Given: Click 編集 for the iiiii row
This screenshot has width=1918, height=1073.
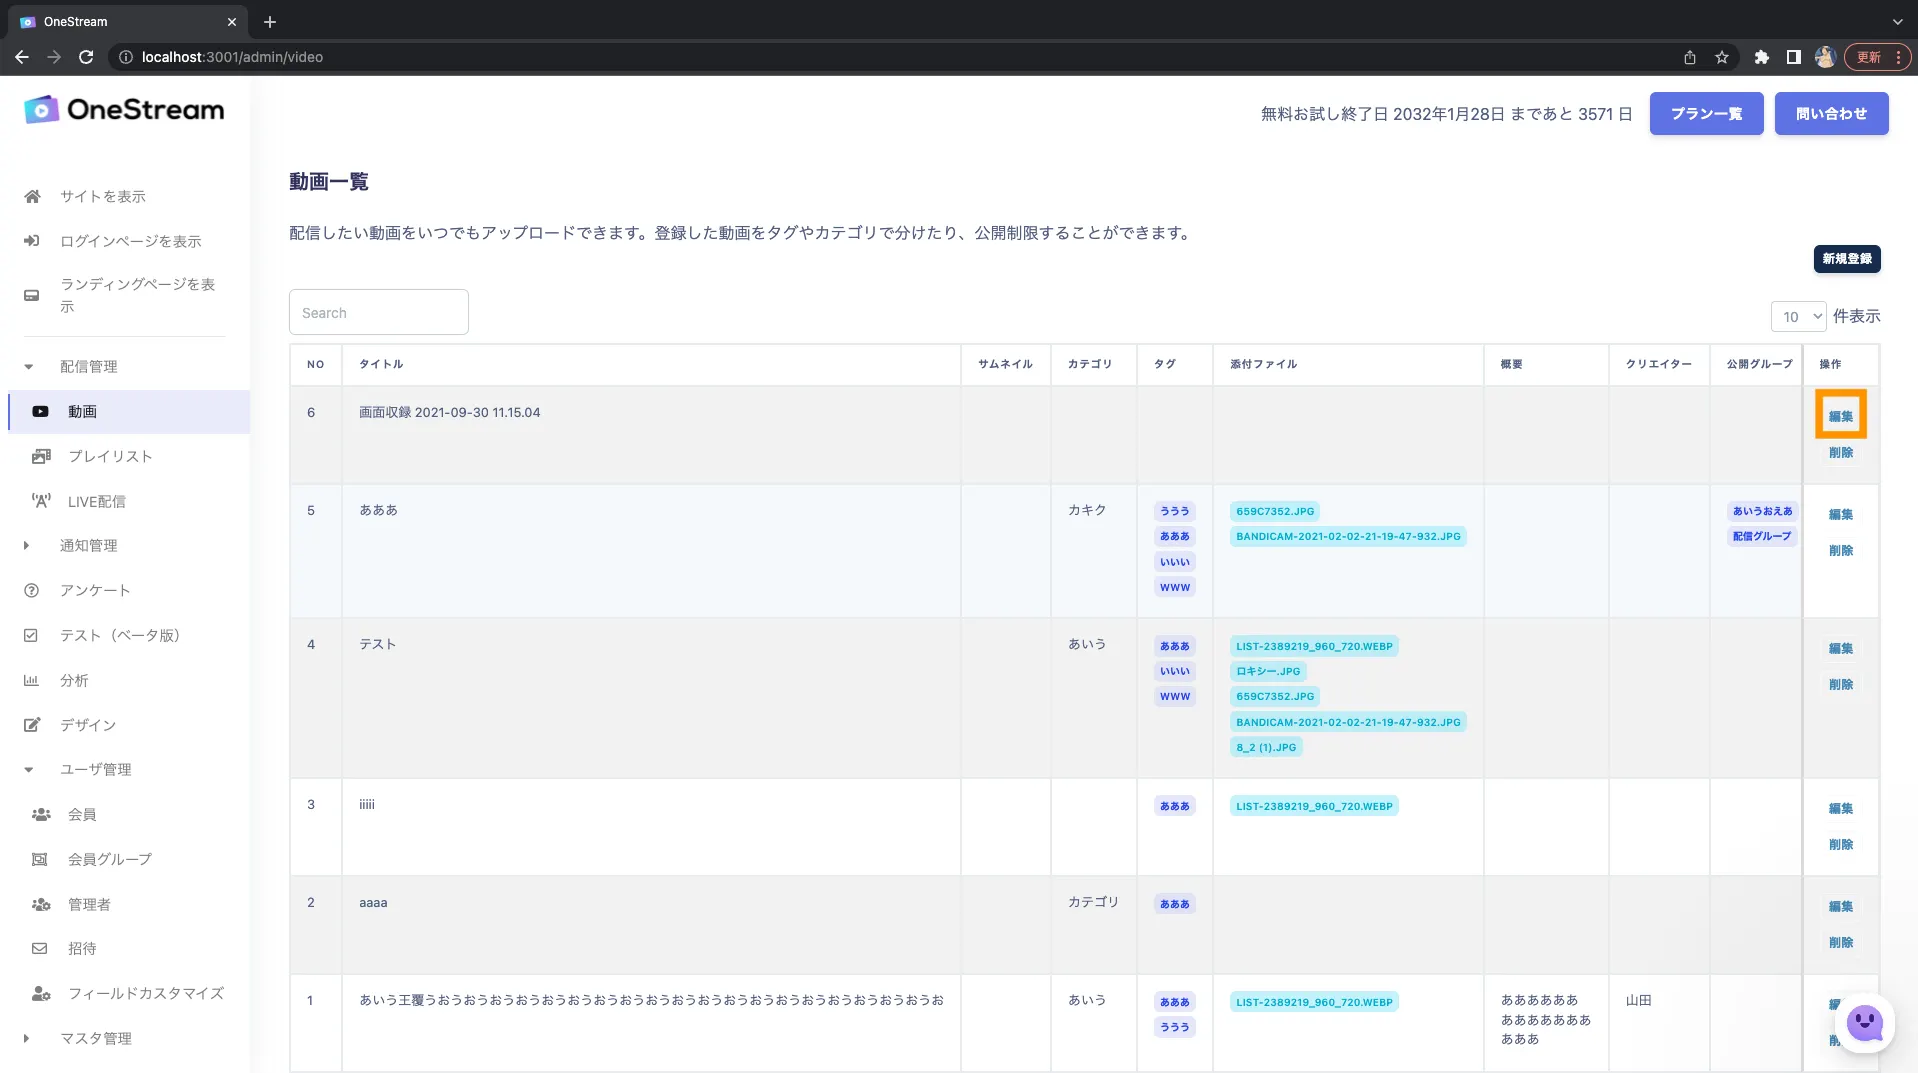Looking at the screenshot, I should point(1840,808).
